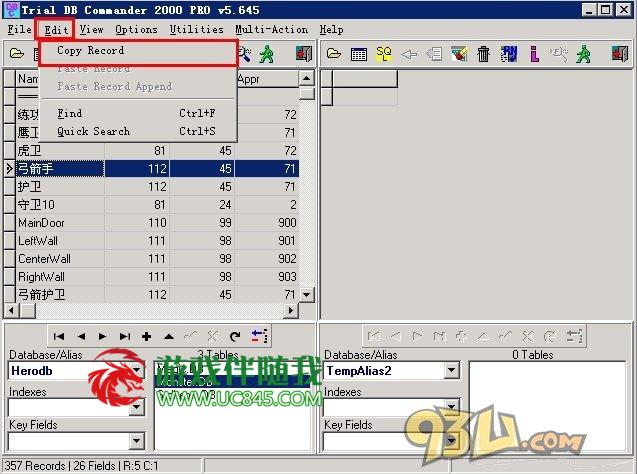The height and width of the screenshot is (474, 637).
Task: Expand the Herodb Database/Alias dropdown
Action: 137,370
